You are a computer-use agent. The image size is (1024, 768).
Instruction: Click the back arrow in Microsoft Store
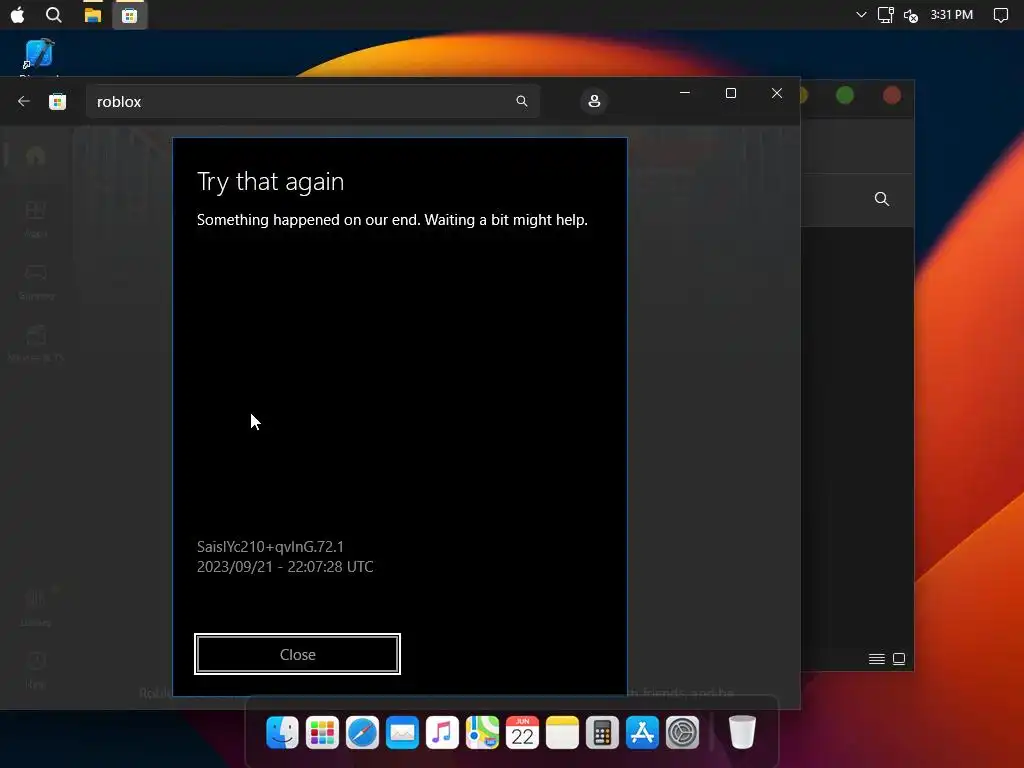(24, 101)
